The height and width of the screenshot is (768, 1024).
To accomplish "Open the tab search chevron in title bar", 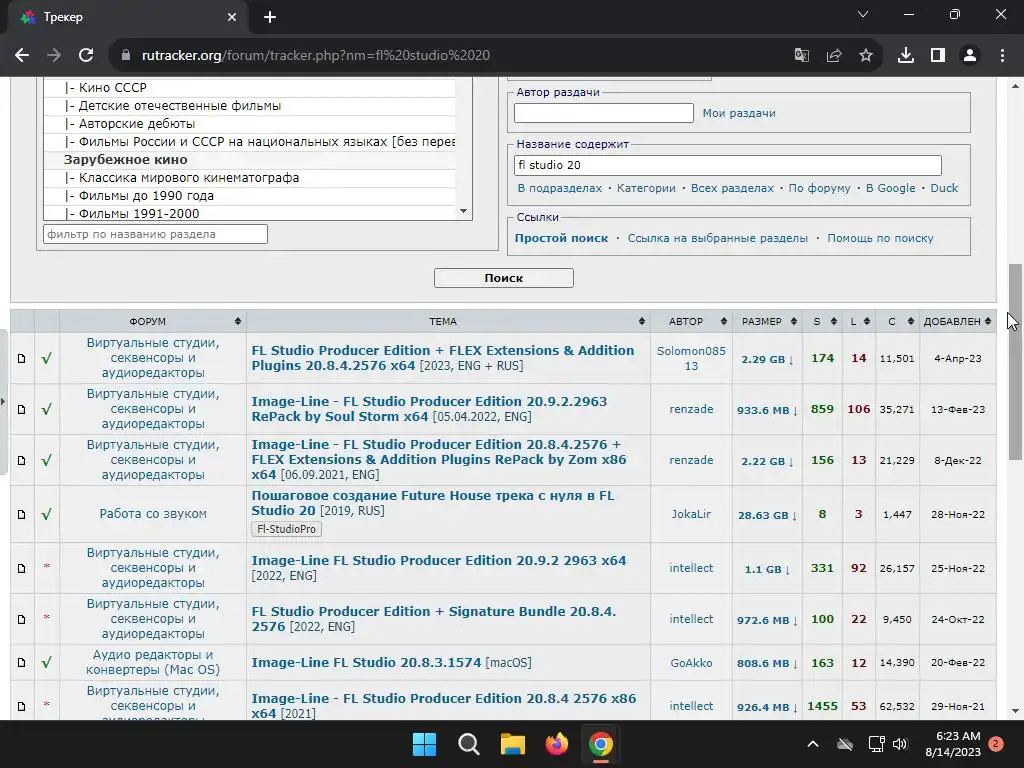I will (863, 14).
